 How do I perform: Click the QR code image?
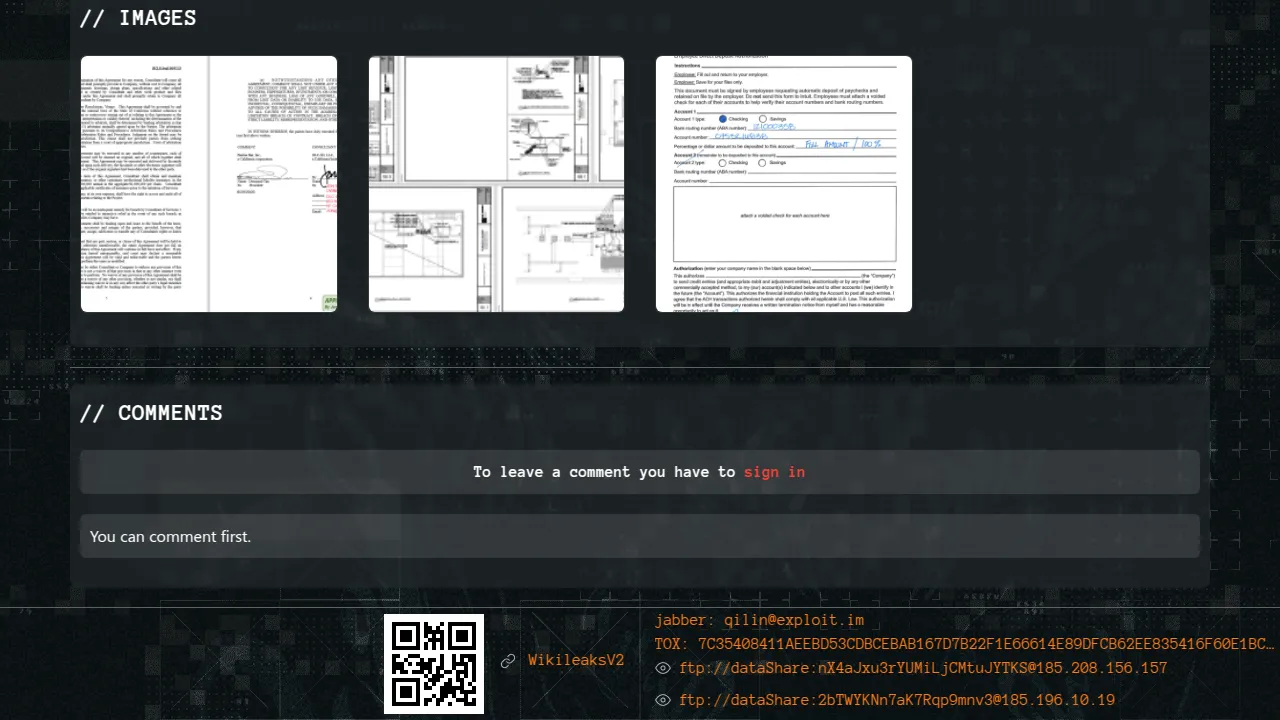pyautogui.click(x=434, y=663)
